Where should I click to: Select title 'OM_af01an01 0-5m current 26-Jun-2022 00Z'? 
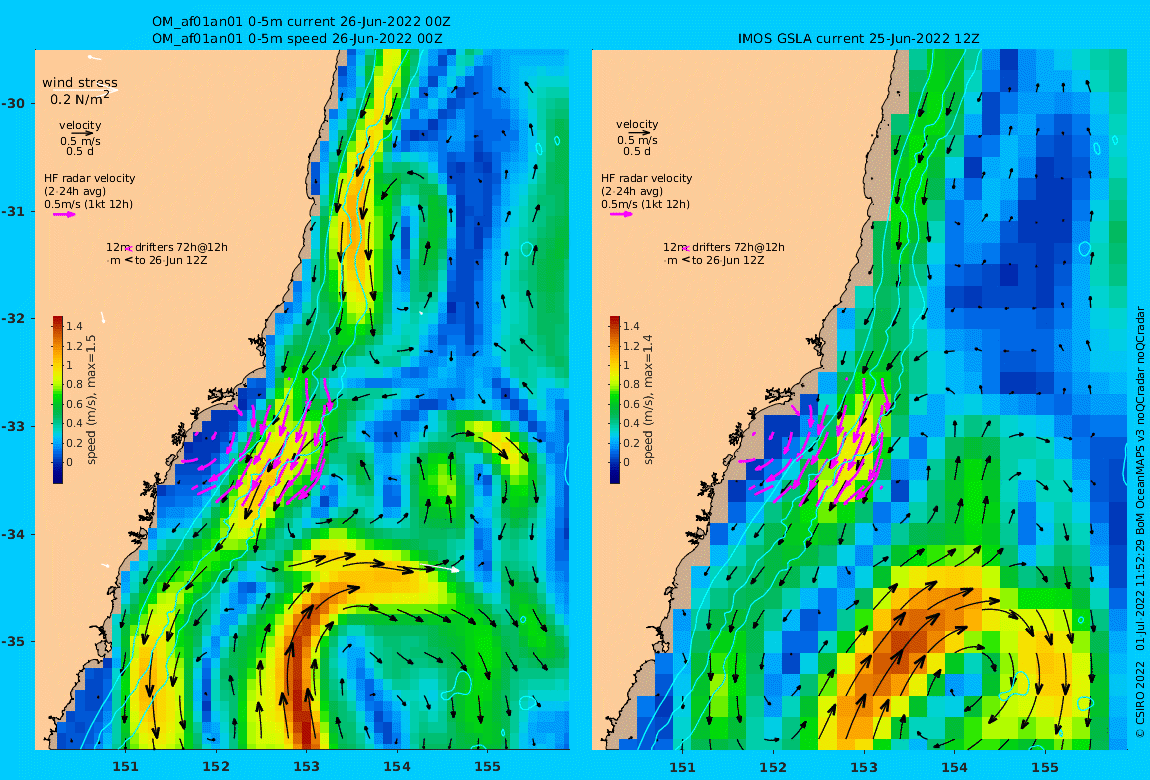click(x=301, y=21)
